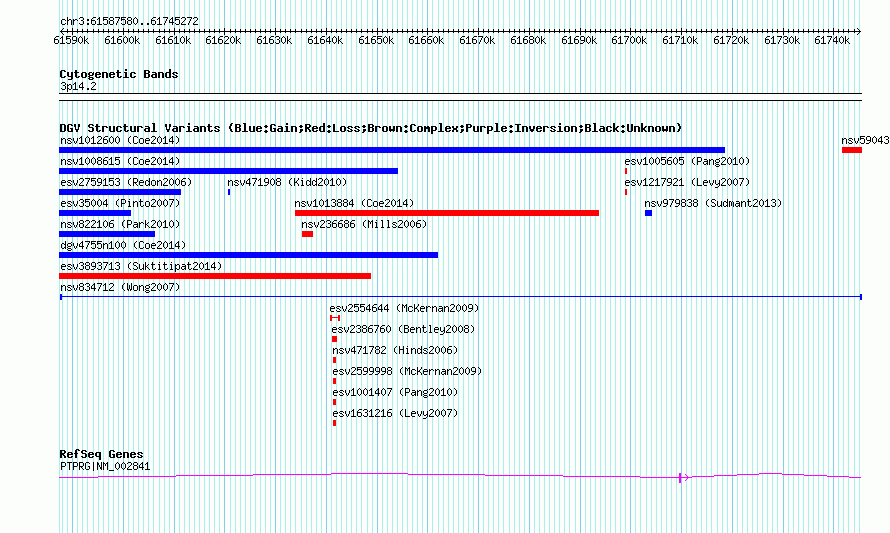890x533 pixels.
Task: Open nsv471782 (Hinds2006) variant label
Action: pyautogui.click(x=395, y=350)
